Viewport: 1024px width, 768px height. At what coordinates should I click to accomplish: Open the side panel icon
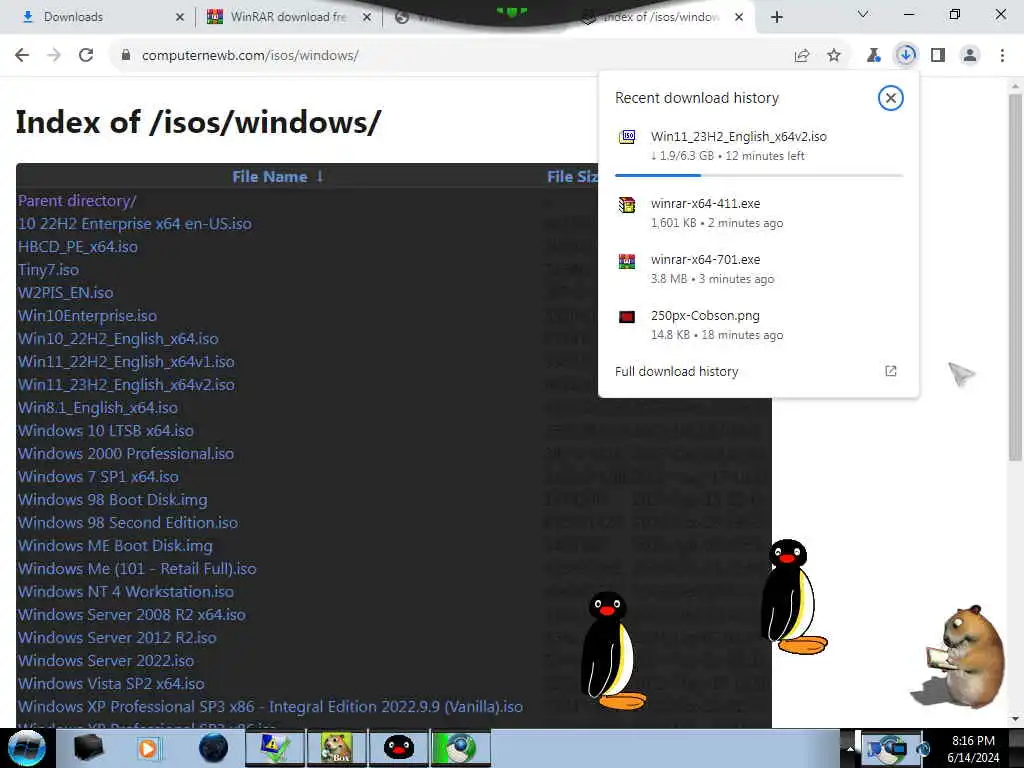[x=938, y=56]
